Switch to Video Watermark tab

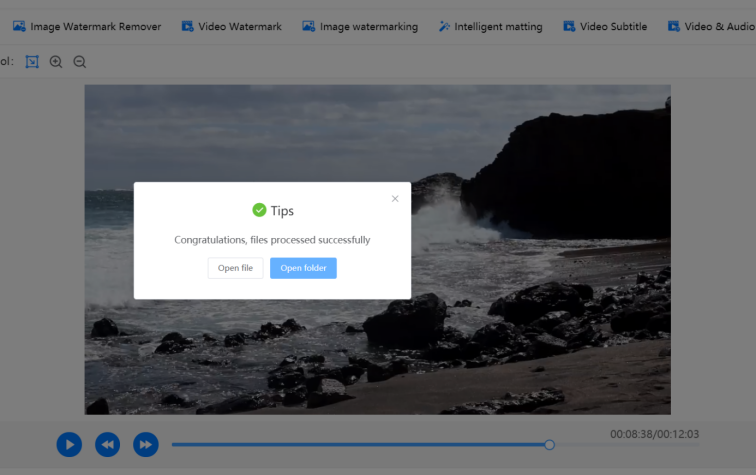point(231,27)
